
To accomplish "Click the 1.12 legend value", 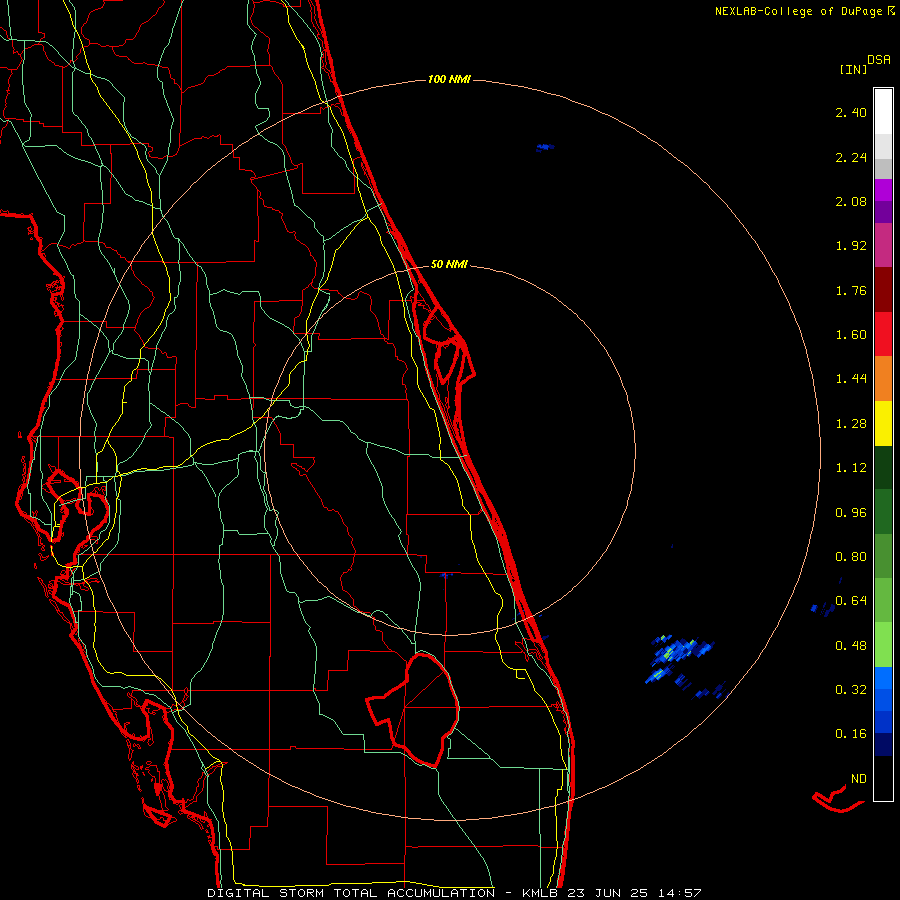I will click(851, 468).
